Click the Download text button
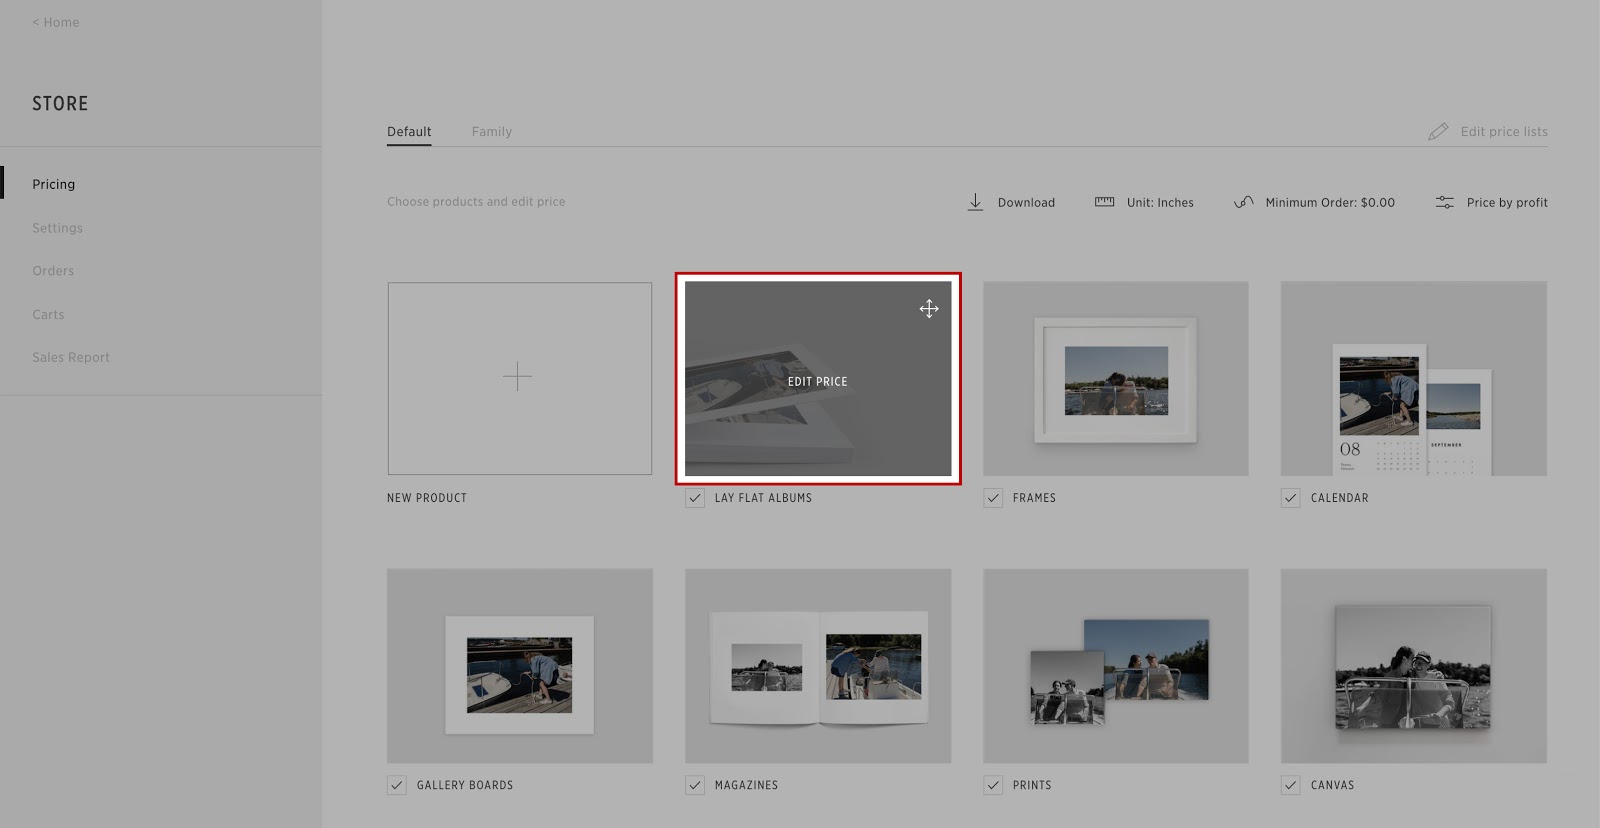 [x=1026, y=202]
